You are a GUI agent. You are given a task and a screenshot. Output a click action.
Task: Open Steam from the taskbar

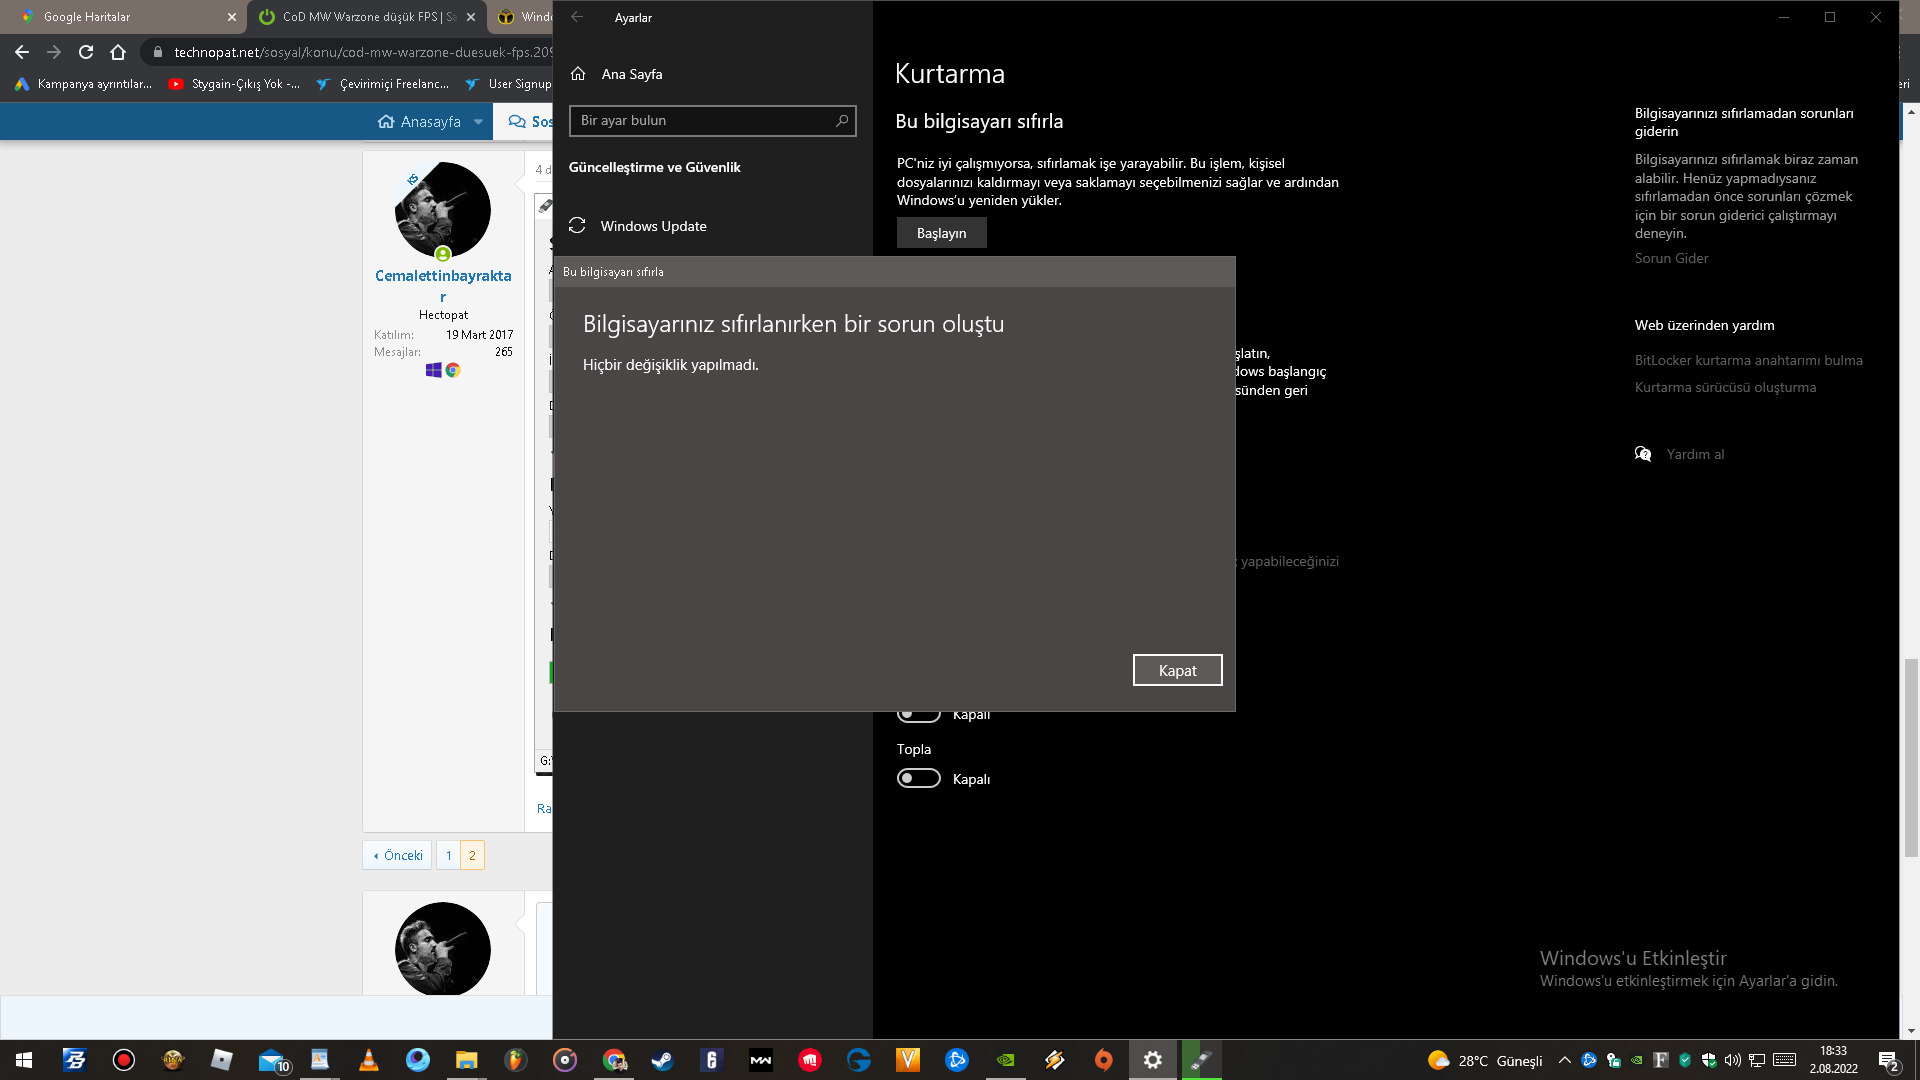tap(662, 1060)
